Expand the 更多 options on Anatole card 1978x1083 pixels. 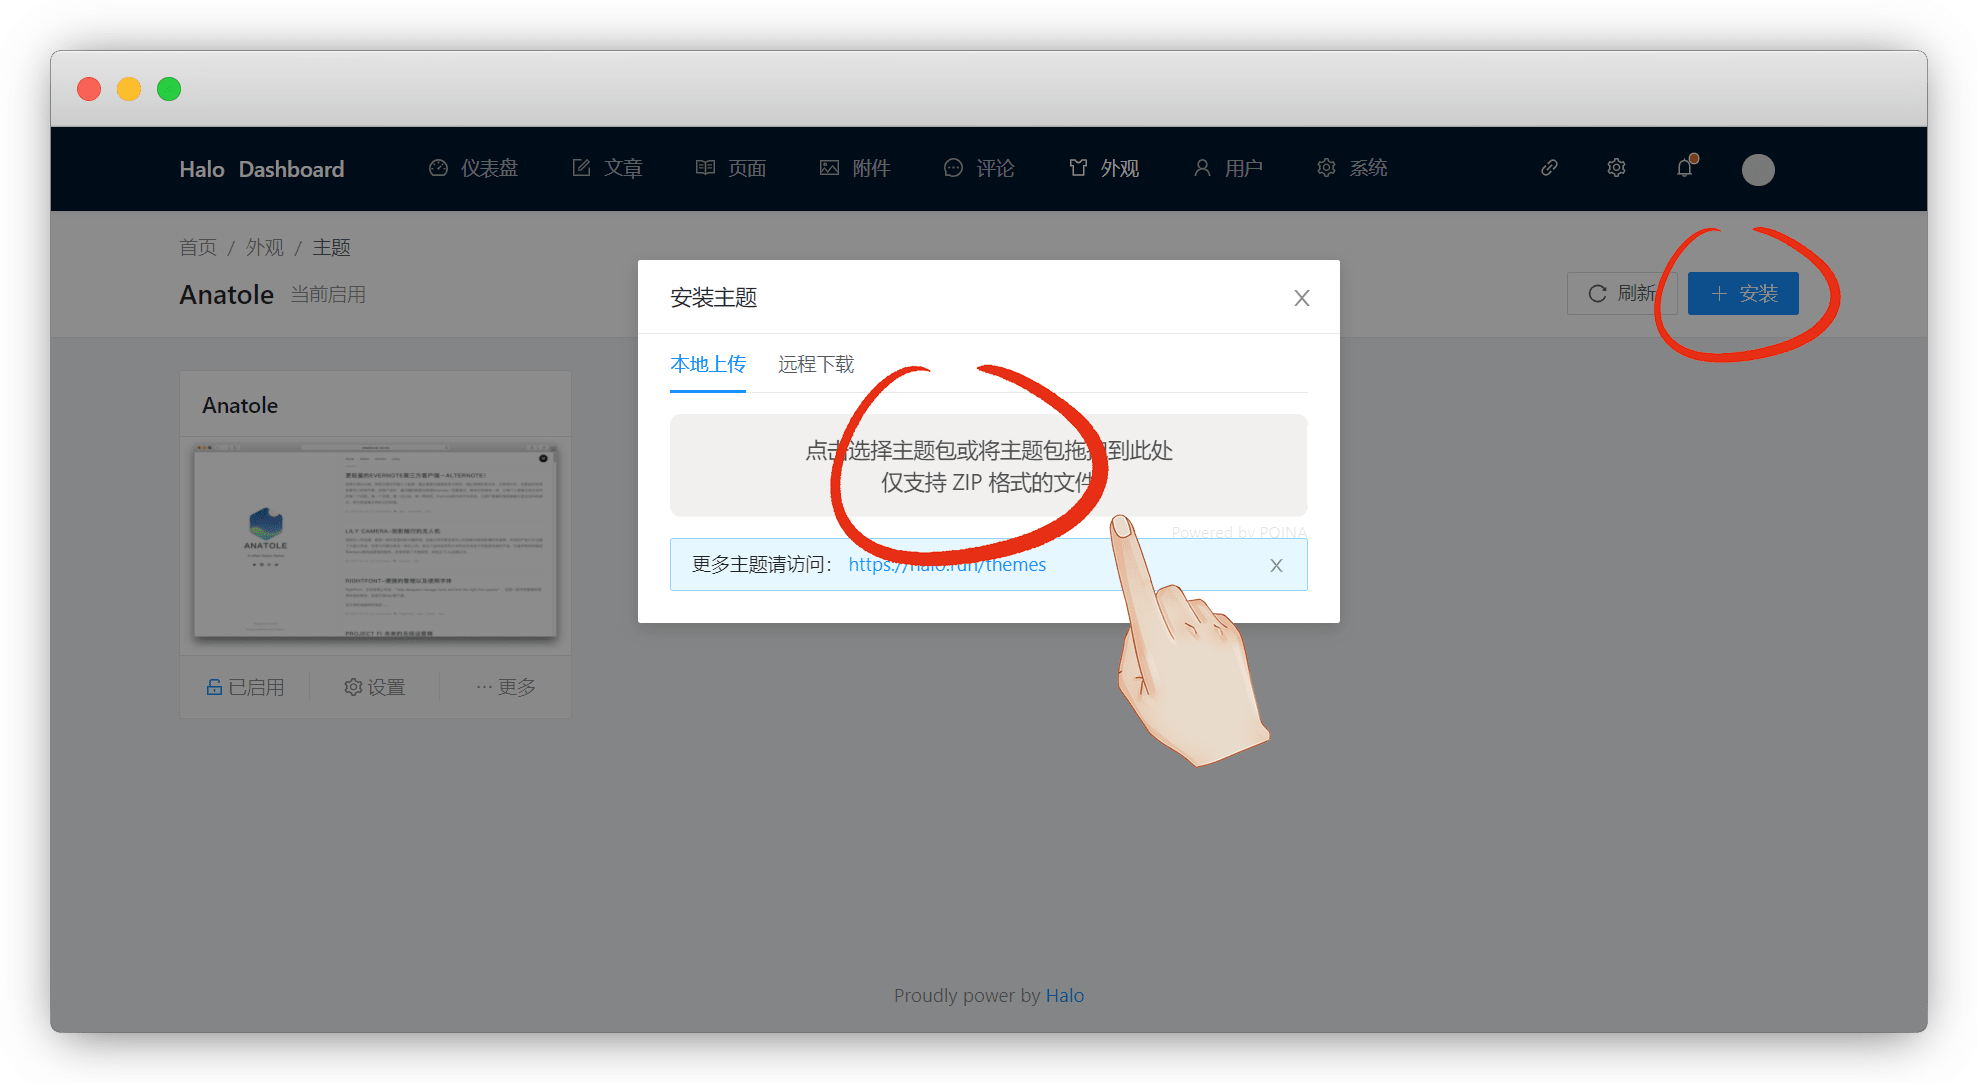[x=506, y=687]
